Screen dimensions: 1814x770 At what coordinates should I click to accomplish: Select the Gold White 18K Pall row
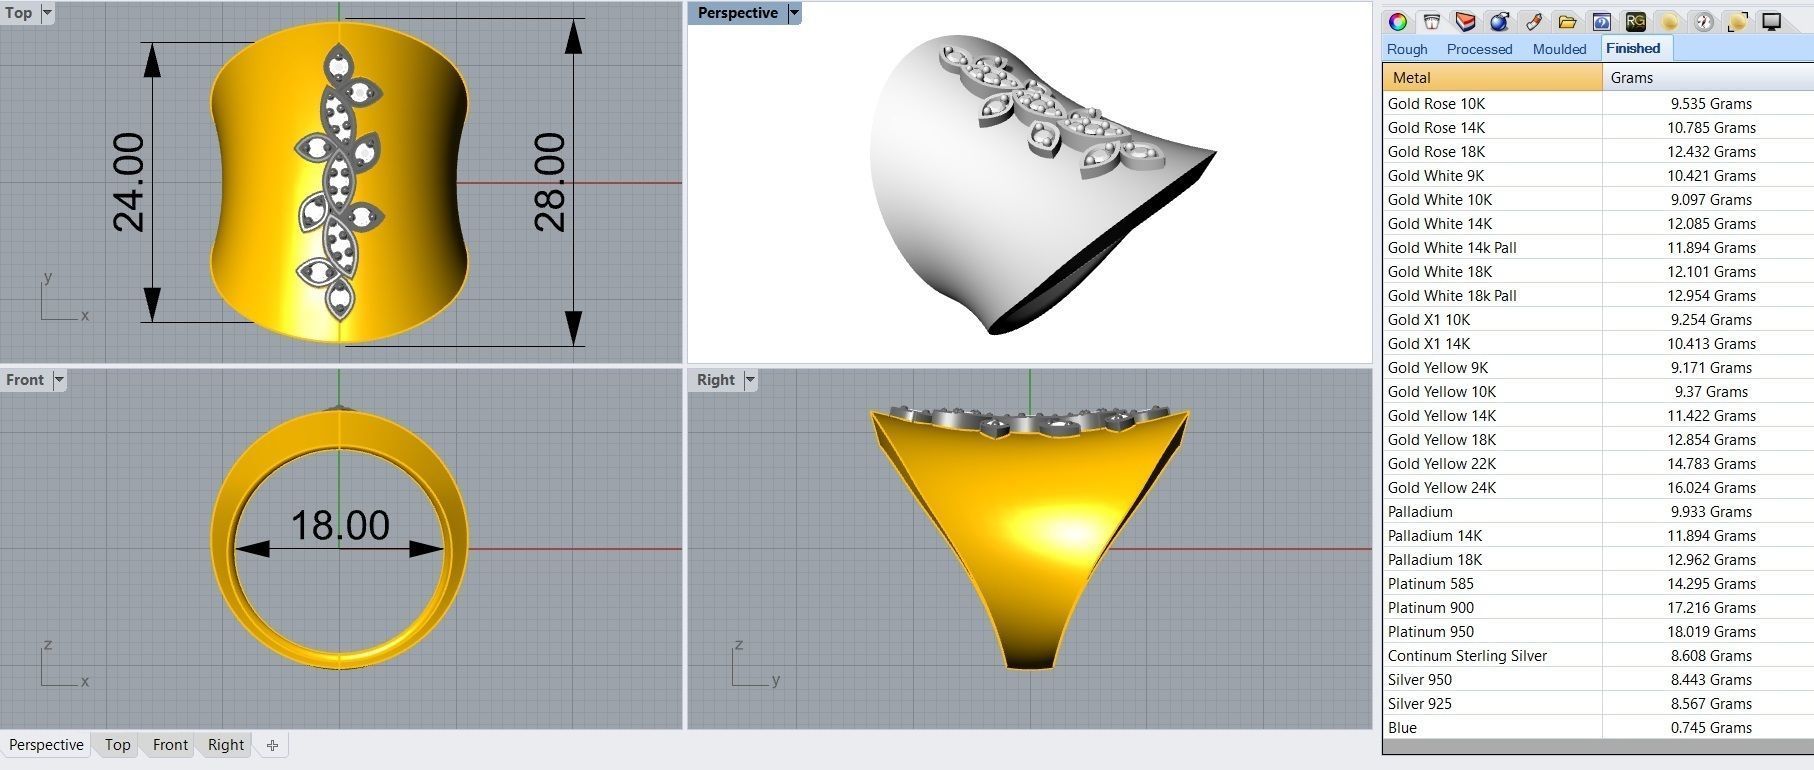pos(1598,295)
